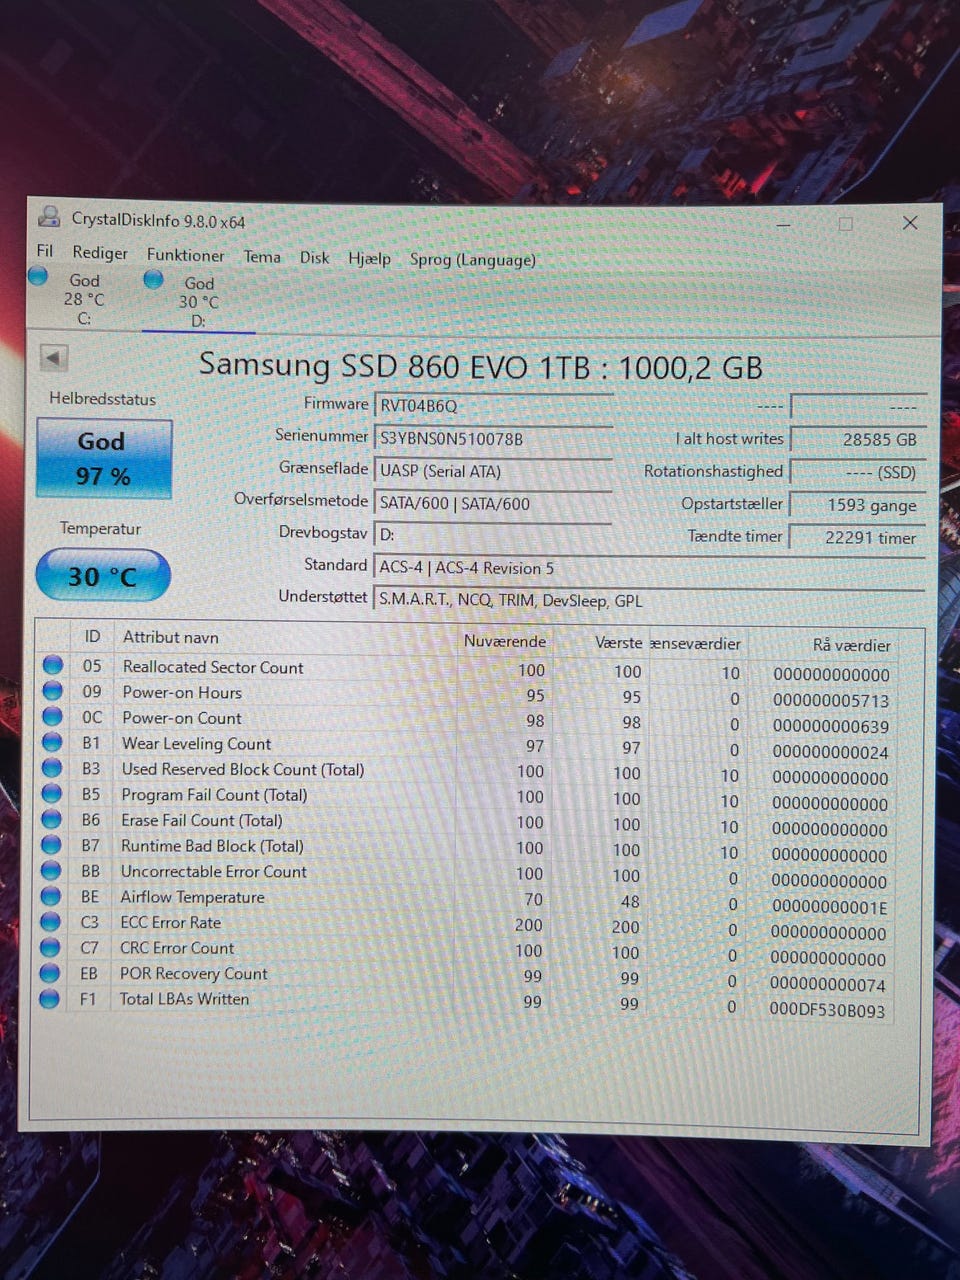Viewport: 960px width, 1280px height.
Task: Click status icon for Erase Fail Count
Action: (51, 819)
